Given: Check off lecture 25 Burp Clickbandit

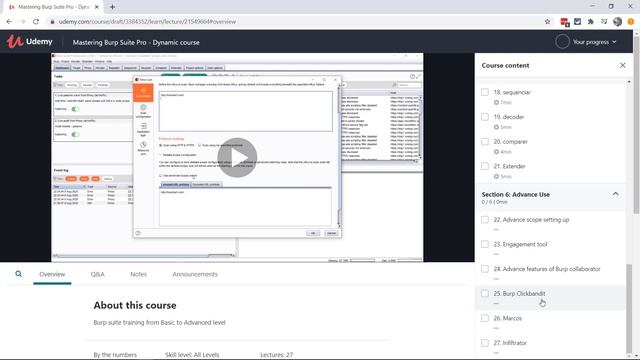Looking at the screenshot, I should click(484, 293).
